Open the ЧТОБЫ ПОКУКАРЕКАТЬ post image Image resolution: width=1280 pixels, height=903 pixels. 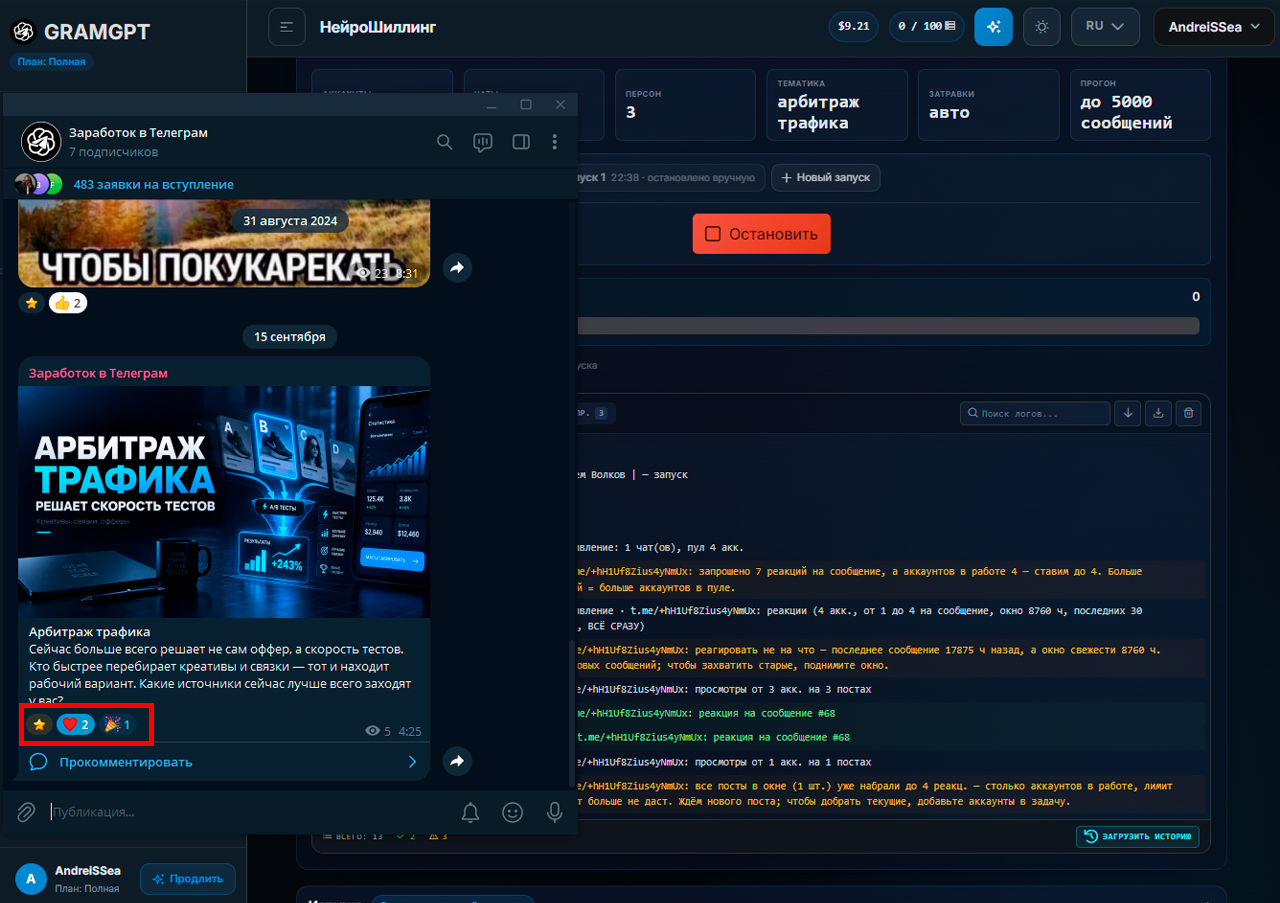(224, 243)
